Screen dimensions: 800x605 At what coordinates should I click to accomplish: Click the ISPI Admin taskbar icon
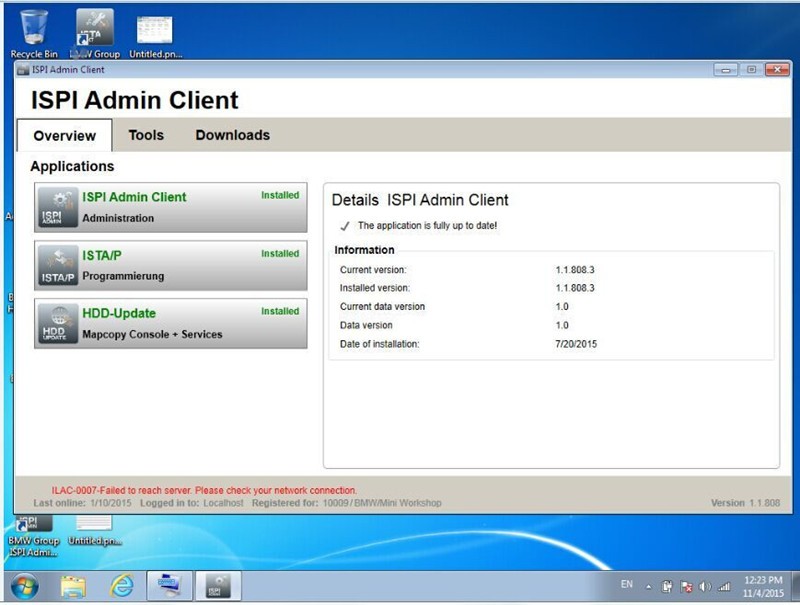pos(217,586)
